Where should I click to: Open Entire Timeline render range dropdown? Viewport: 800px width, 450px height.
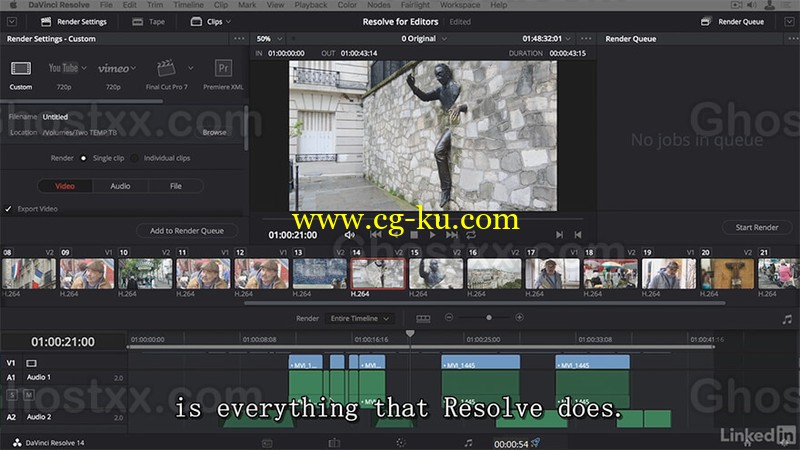pos(360,318)
